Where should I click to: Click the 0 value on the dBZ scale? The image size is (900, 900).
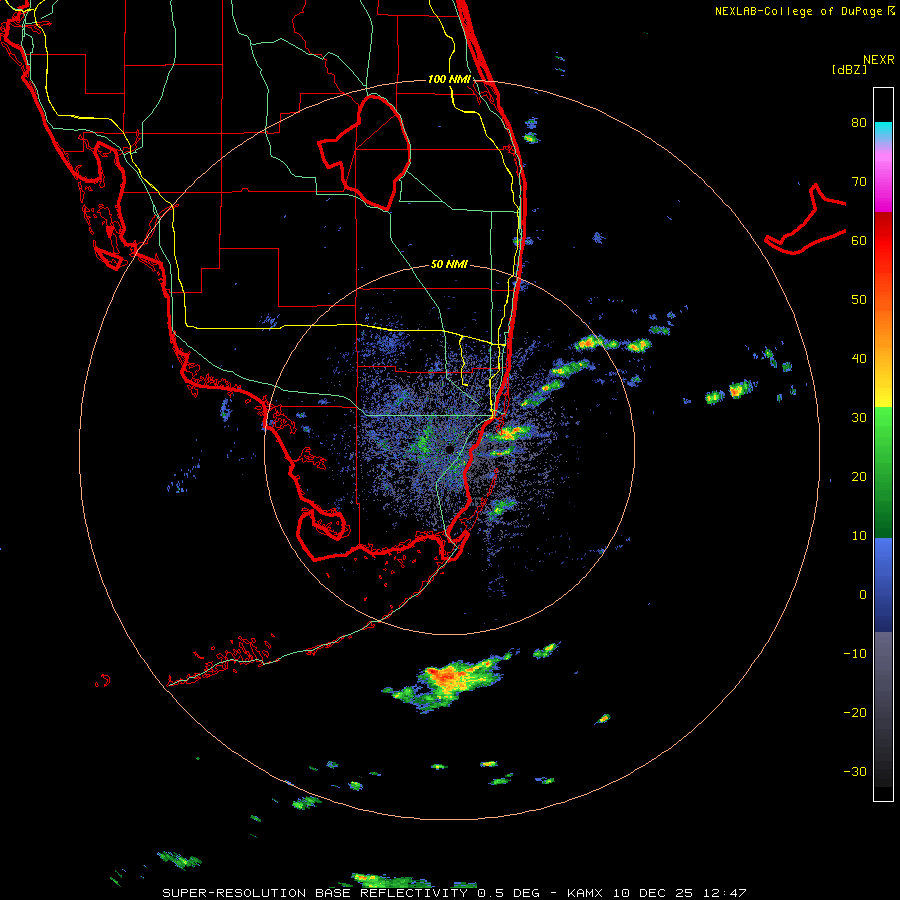click(x=863, y=595)
